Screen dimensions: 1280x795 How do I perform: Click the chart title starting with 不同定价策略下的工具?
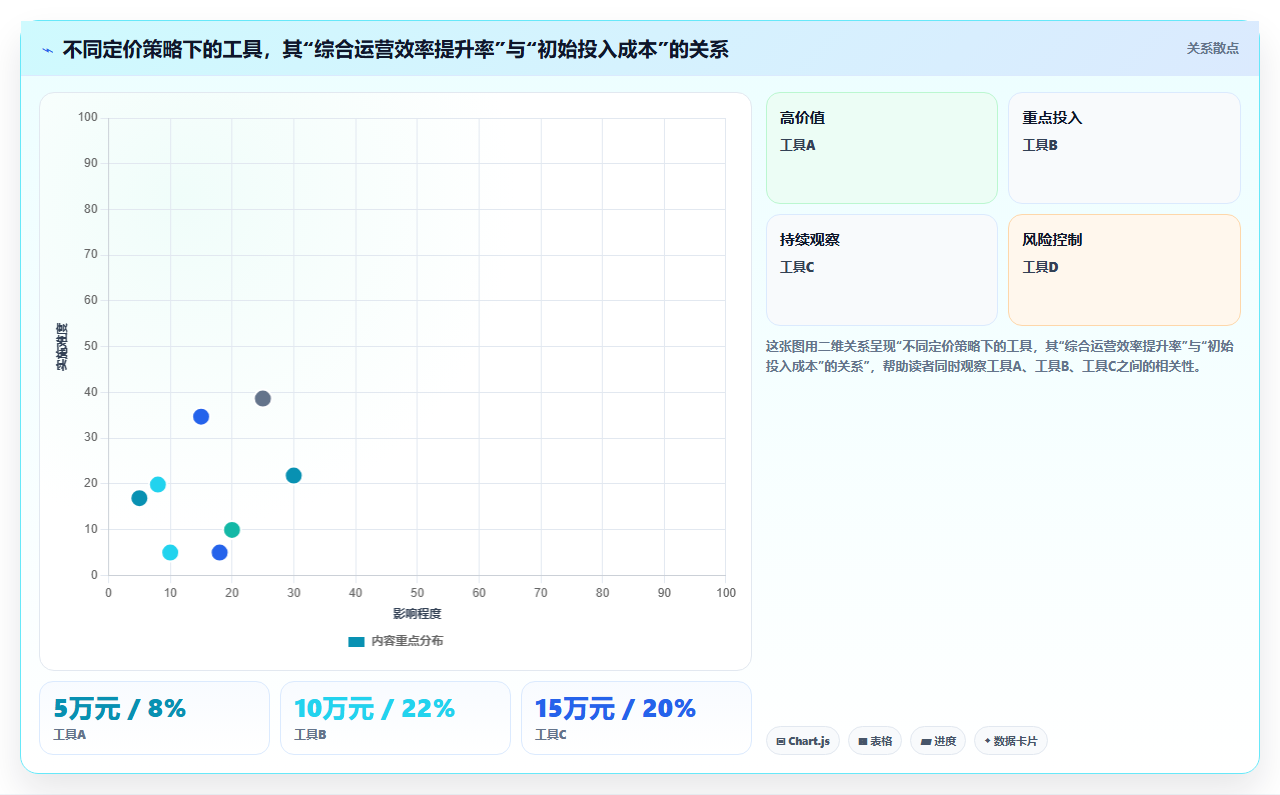click(x=395, y=49)
